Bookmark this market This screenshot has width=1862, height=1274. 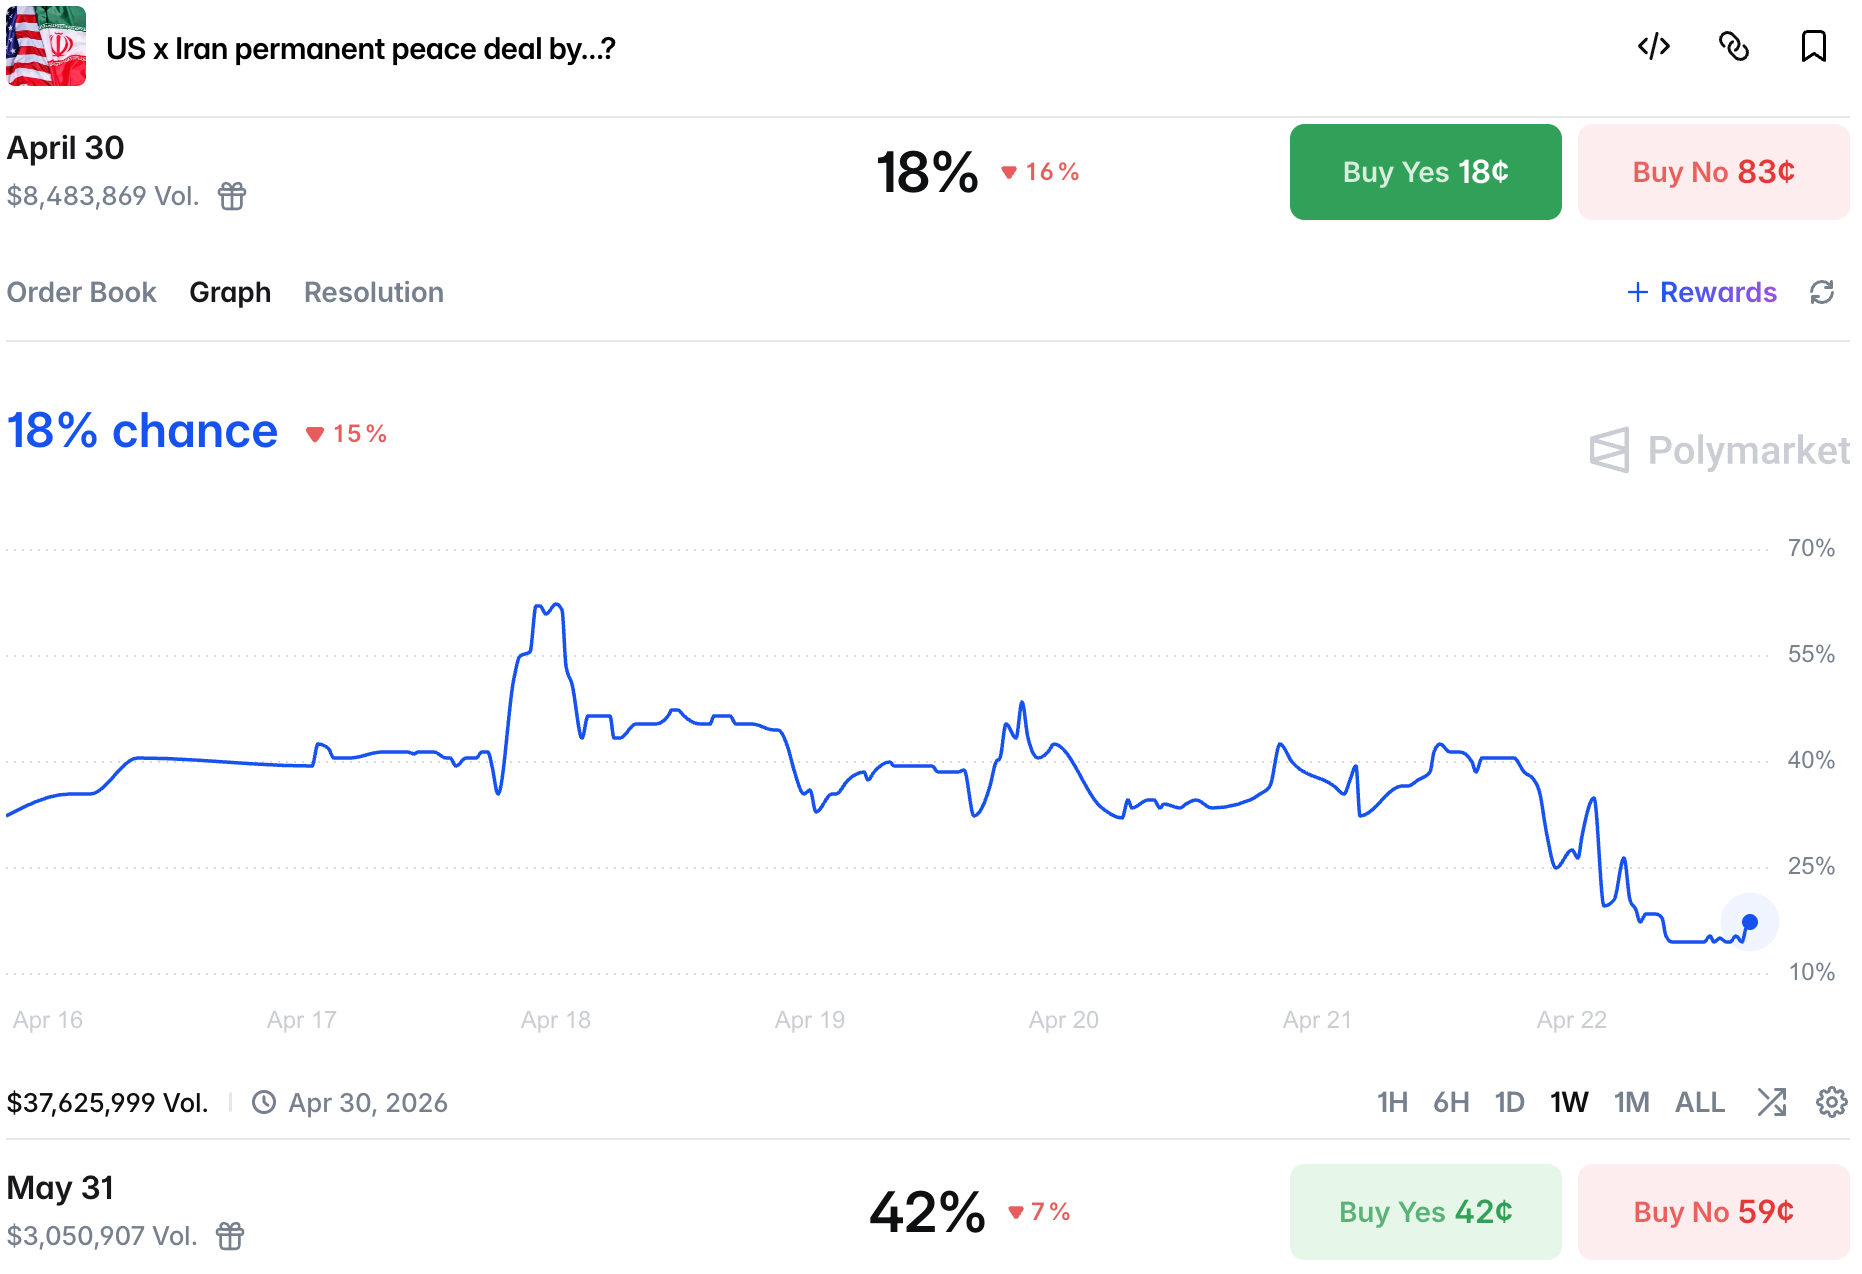pyautogui.click(x=1813, y=47)
